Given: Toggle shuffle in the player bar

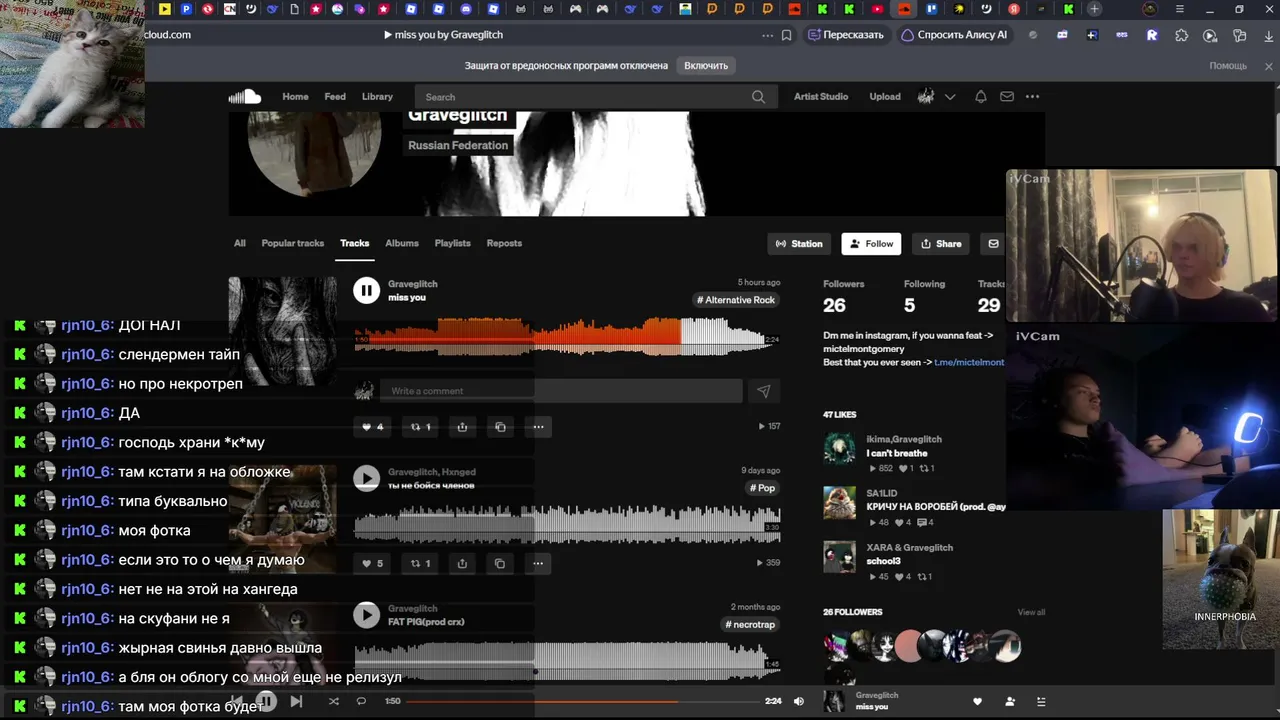Looking at the screenshot, I should coord(334,702).
